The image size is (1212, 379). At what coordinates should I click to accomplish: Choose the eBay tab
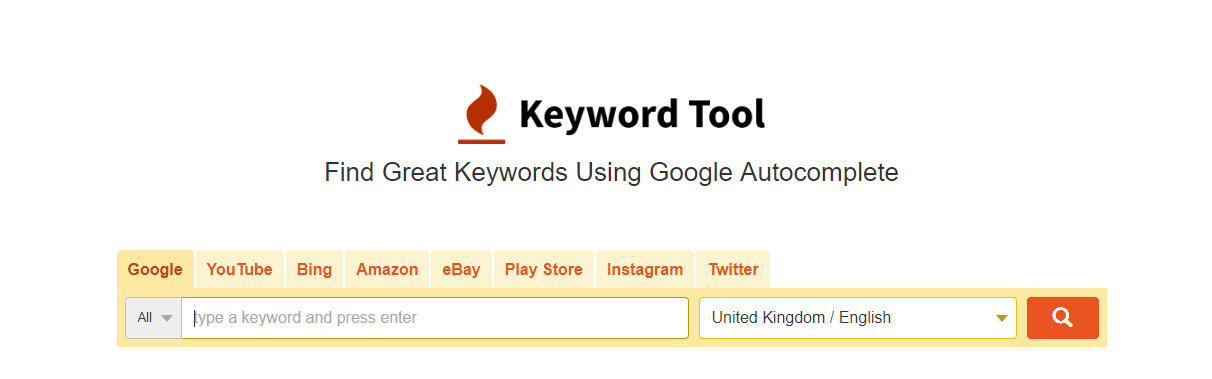pos(461,269)
